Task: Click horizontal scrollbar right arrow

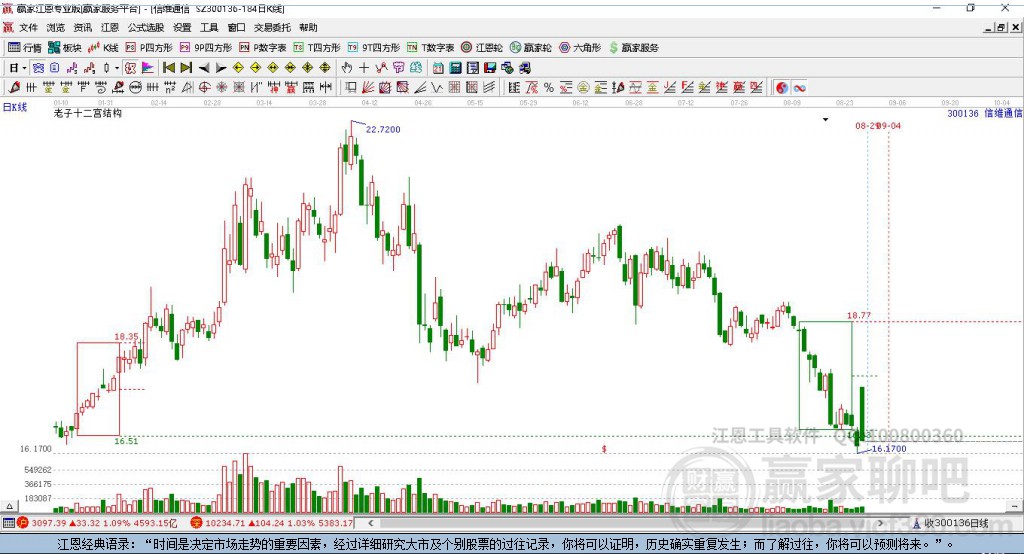Action: [880, 523]
